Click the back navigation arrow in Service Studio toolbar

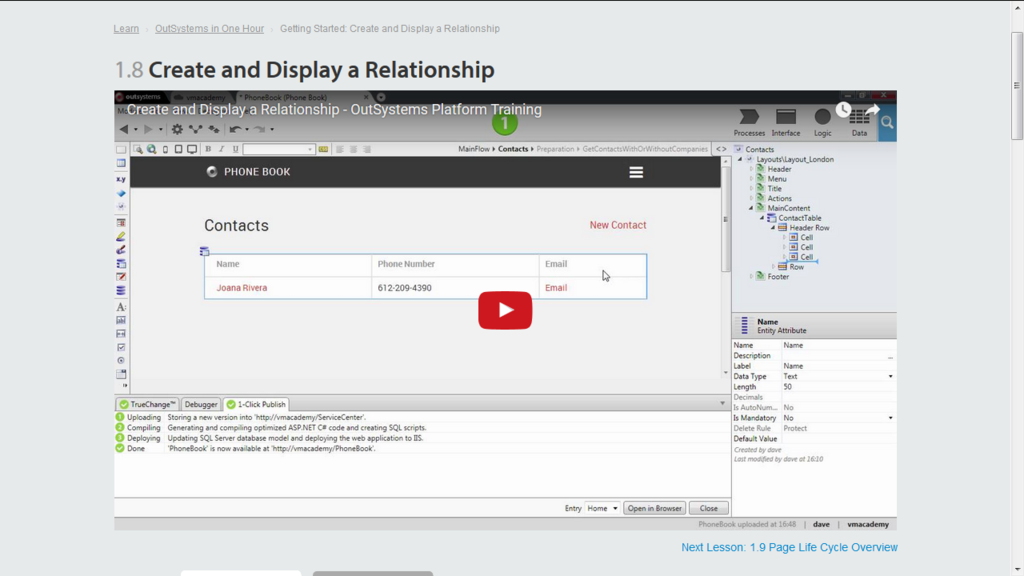tap(123, 129)
